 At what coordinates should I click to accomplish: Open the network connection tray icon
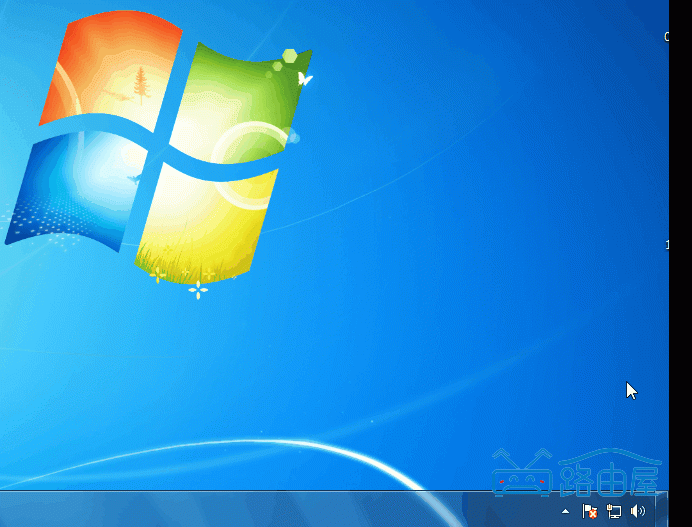pyautogui.click(x=614, y=511)
